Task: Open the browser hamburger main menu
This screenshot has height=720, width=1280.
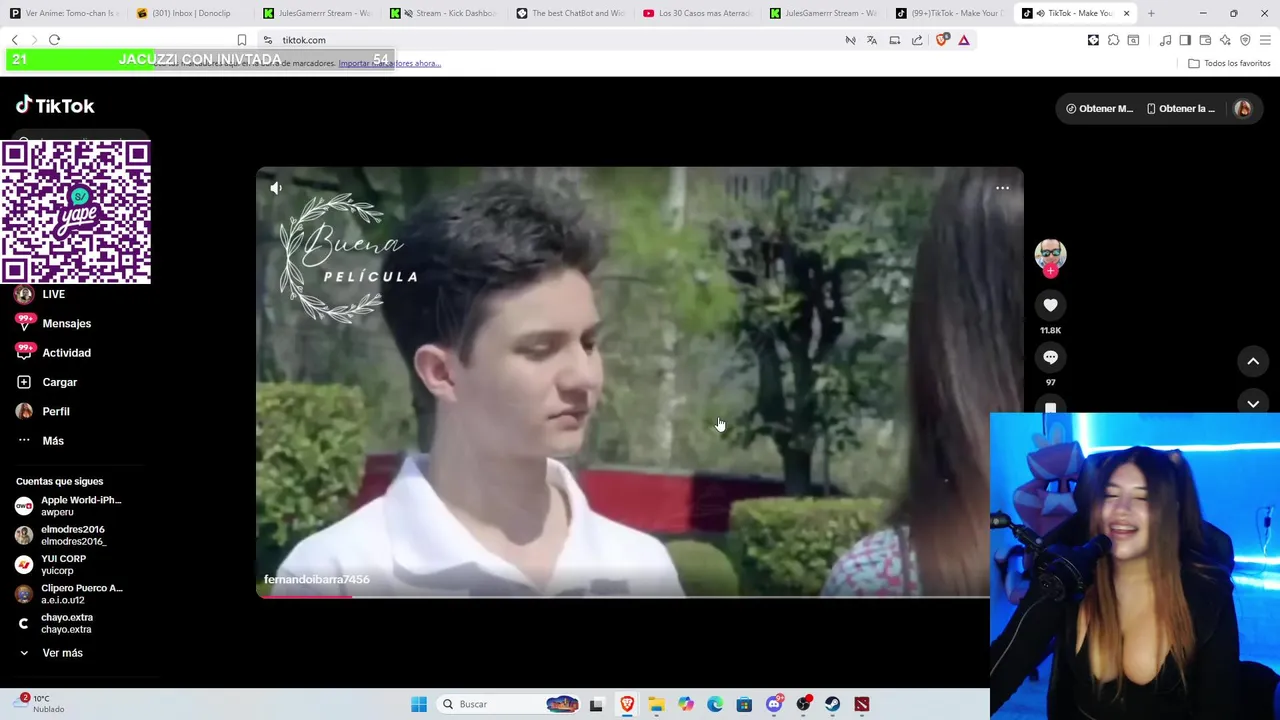Action: (x=1265, y=40)
